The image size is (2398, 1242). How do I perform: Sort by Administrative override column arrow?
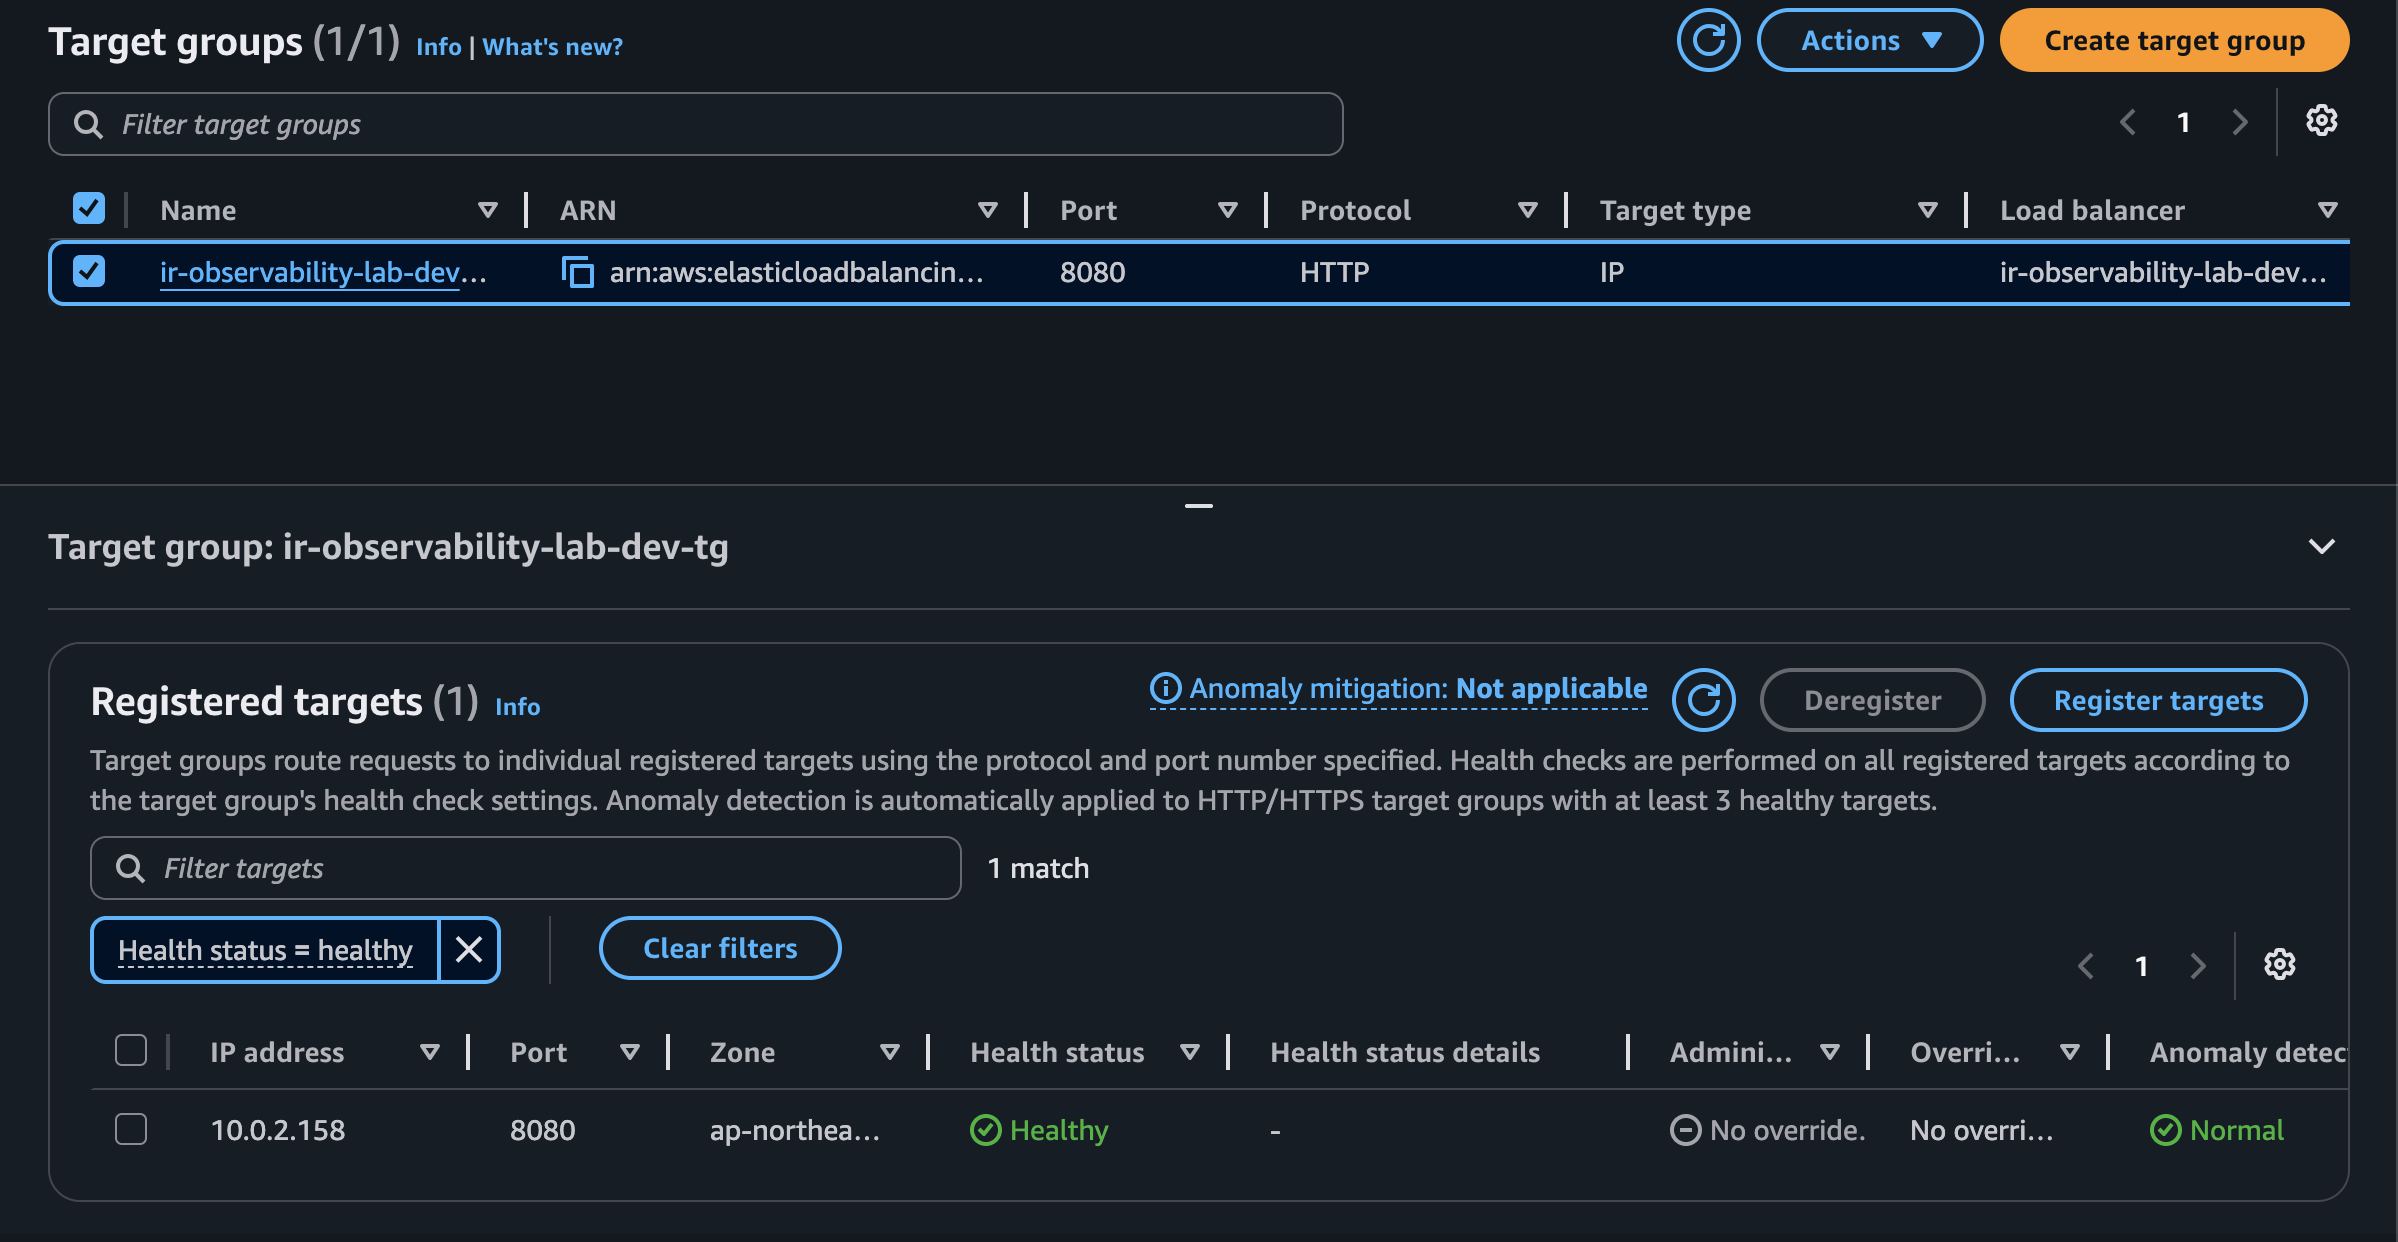point(1829,1052)
